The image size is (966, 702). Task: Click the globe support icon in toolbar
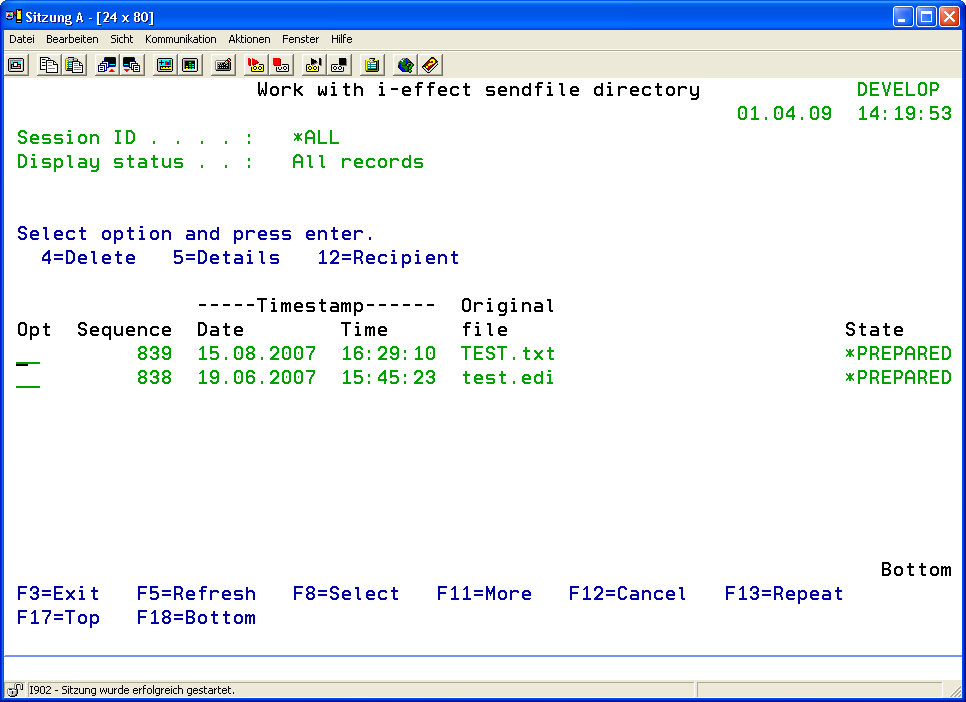click(405, 65)
